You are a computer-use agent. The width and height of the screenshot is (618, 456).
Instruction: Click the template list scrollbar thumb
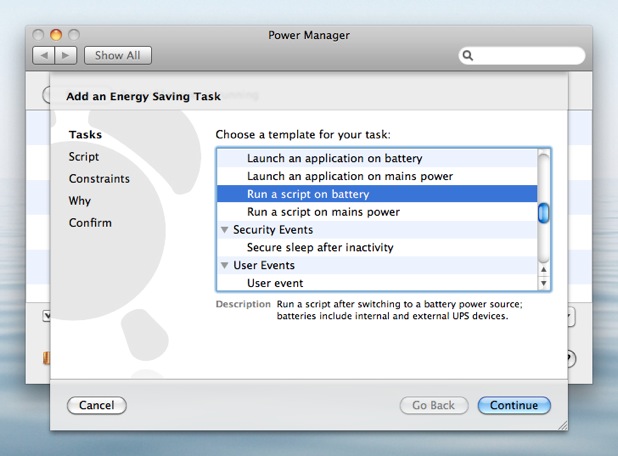click(544, 213)
